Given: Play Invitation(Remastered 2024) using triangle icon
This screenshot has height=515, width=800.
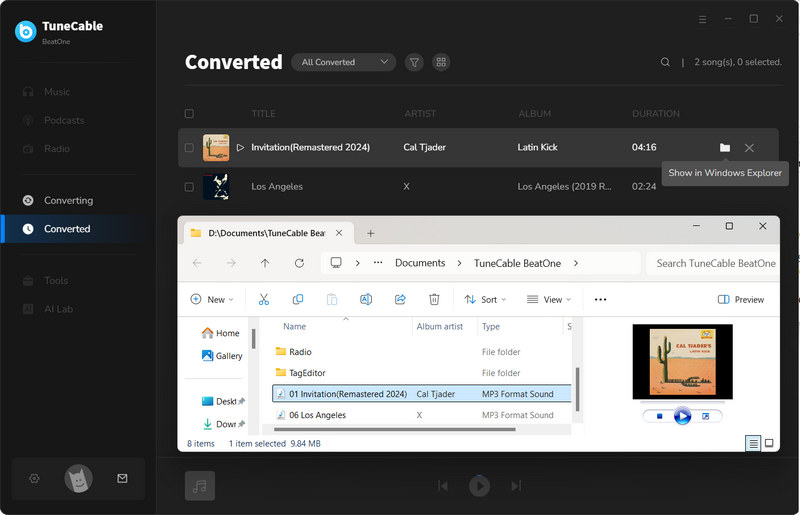Looking at the screenshot, I should point(240,148).
